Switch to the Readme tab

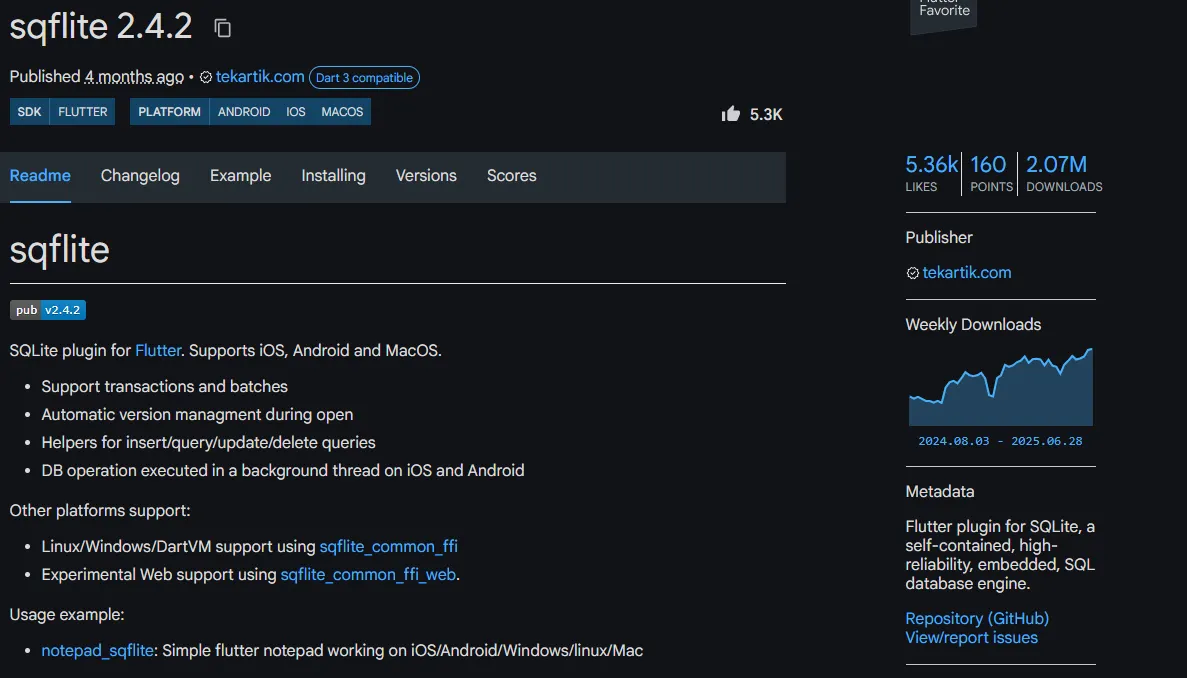point(40,176)
